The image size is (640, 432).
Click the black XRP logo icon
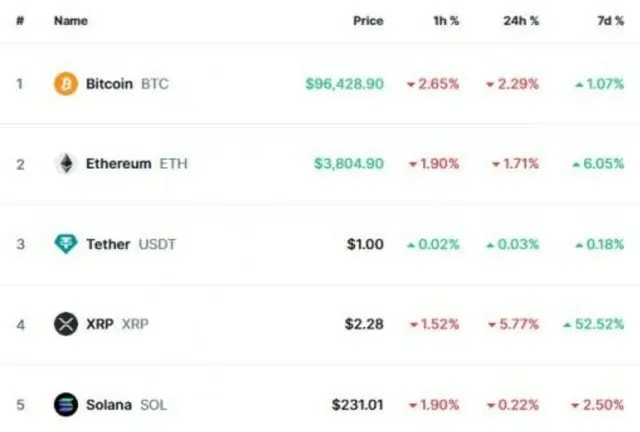(x=66, y=324)
